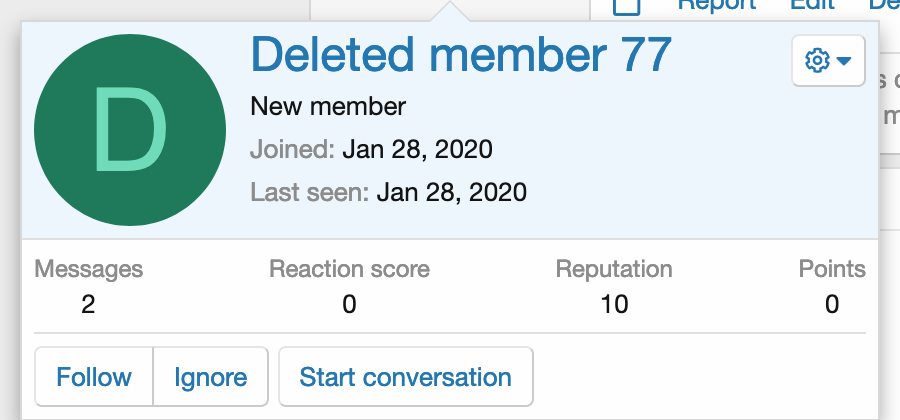Tick the post selection checkbox at top

627,4
